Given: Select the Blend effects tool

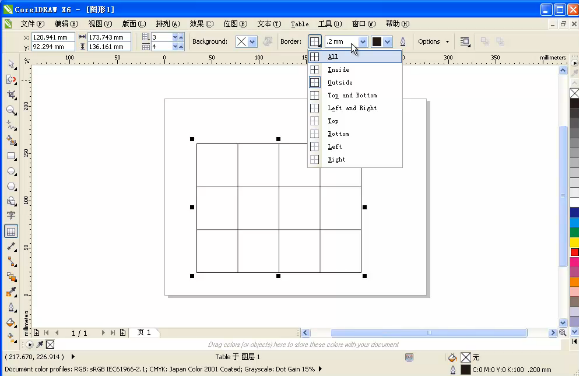Looking at the screenshot, I should [x=11, y=277].
